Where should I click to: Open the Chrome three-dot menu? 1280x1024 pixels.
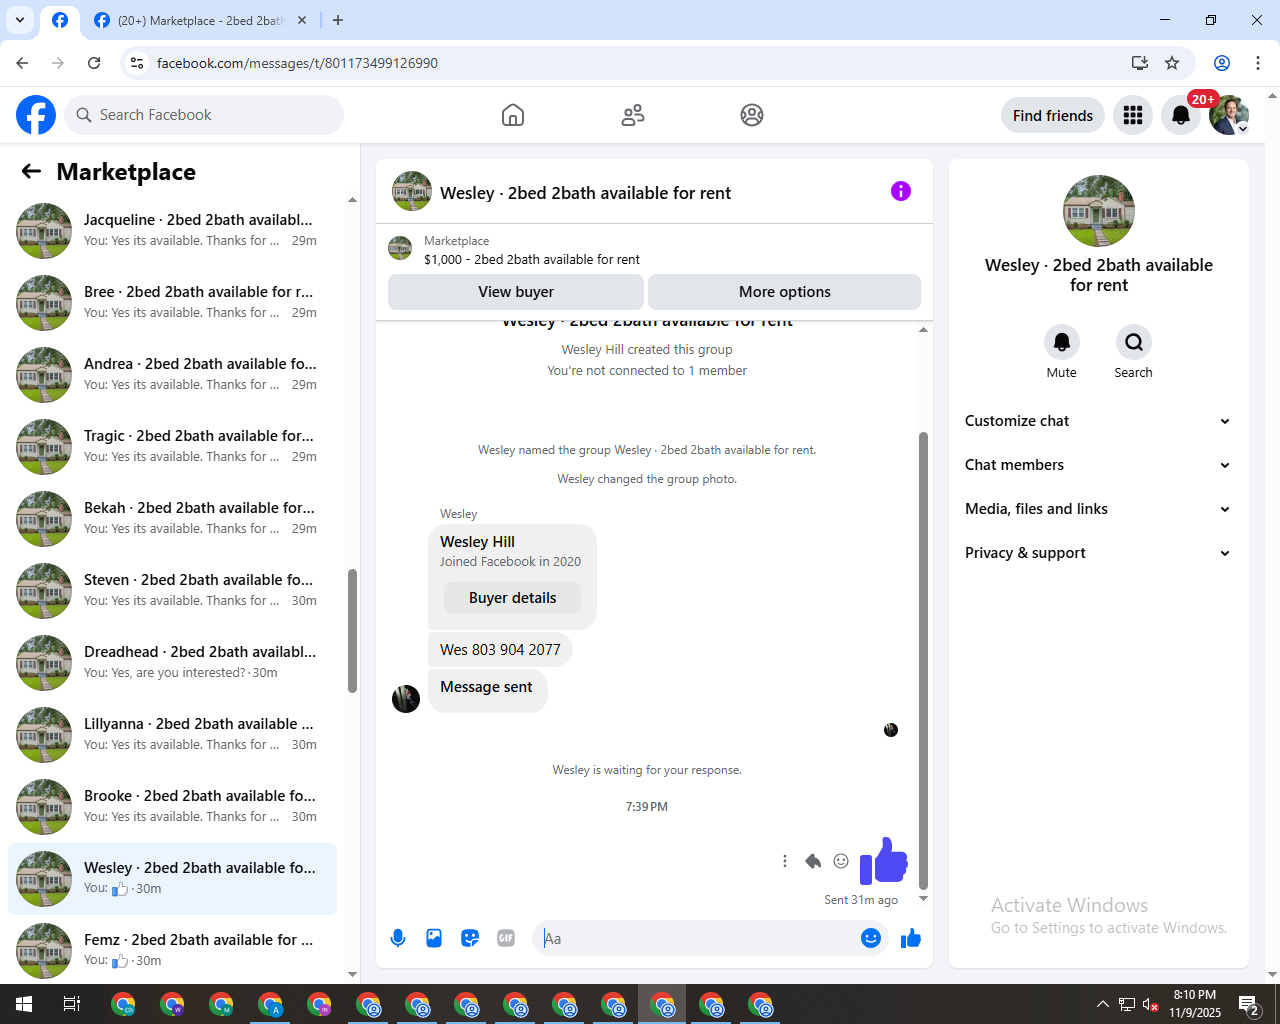1258,63
